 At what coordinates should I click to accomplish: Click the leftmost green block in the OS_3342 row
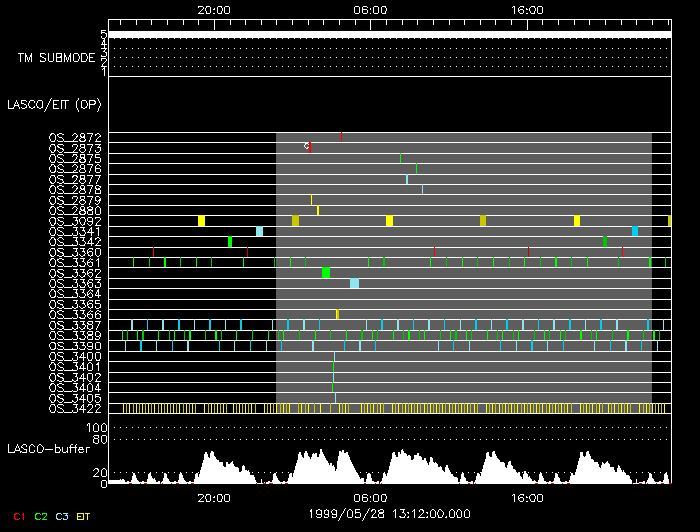coord(230,242)
